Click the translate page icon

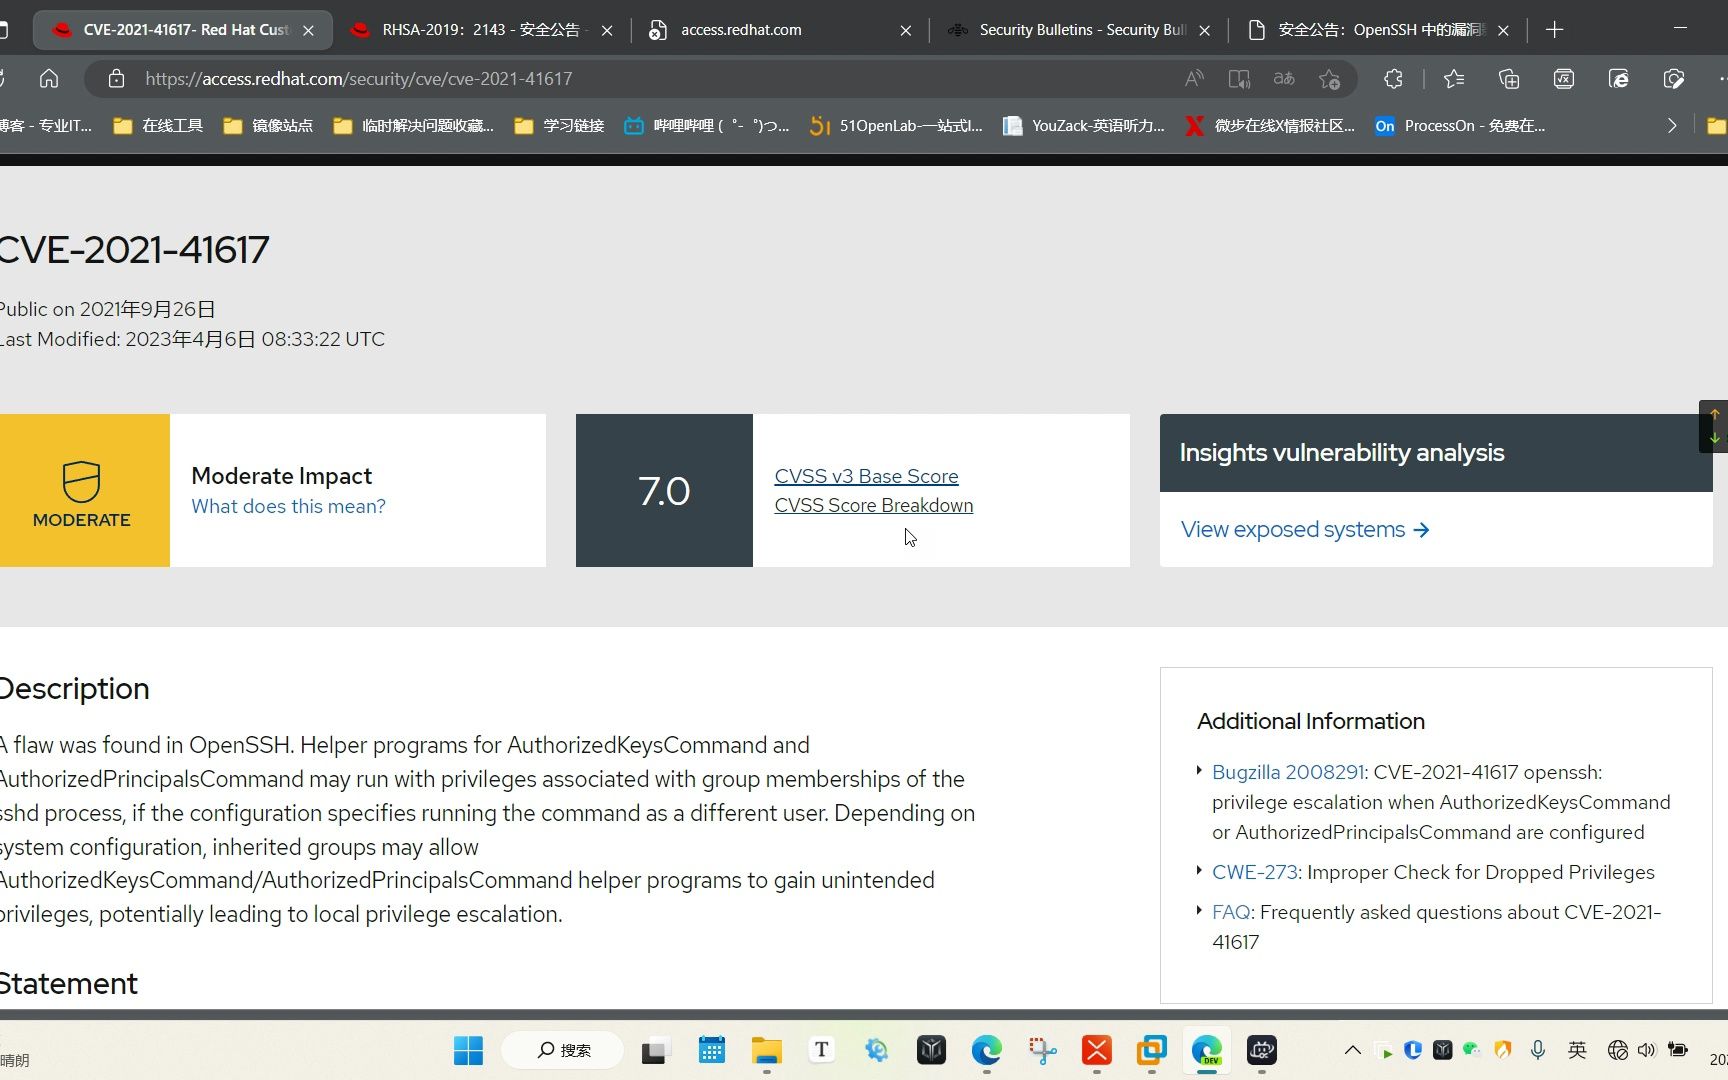(1284, 79)
